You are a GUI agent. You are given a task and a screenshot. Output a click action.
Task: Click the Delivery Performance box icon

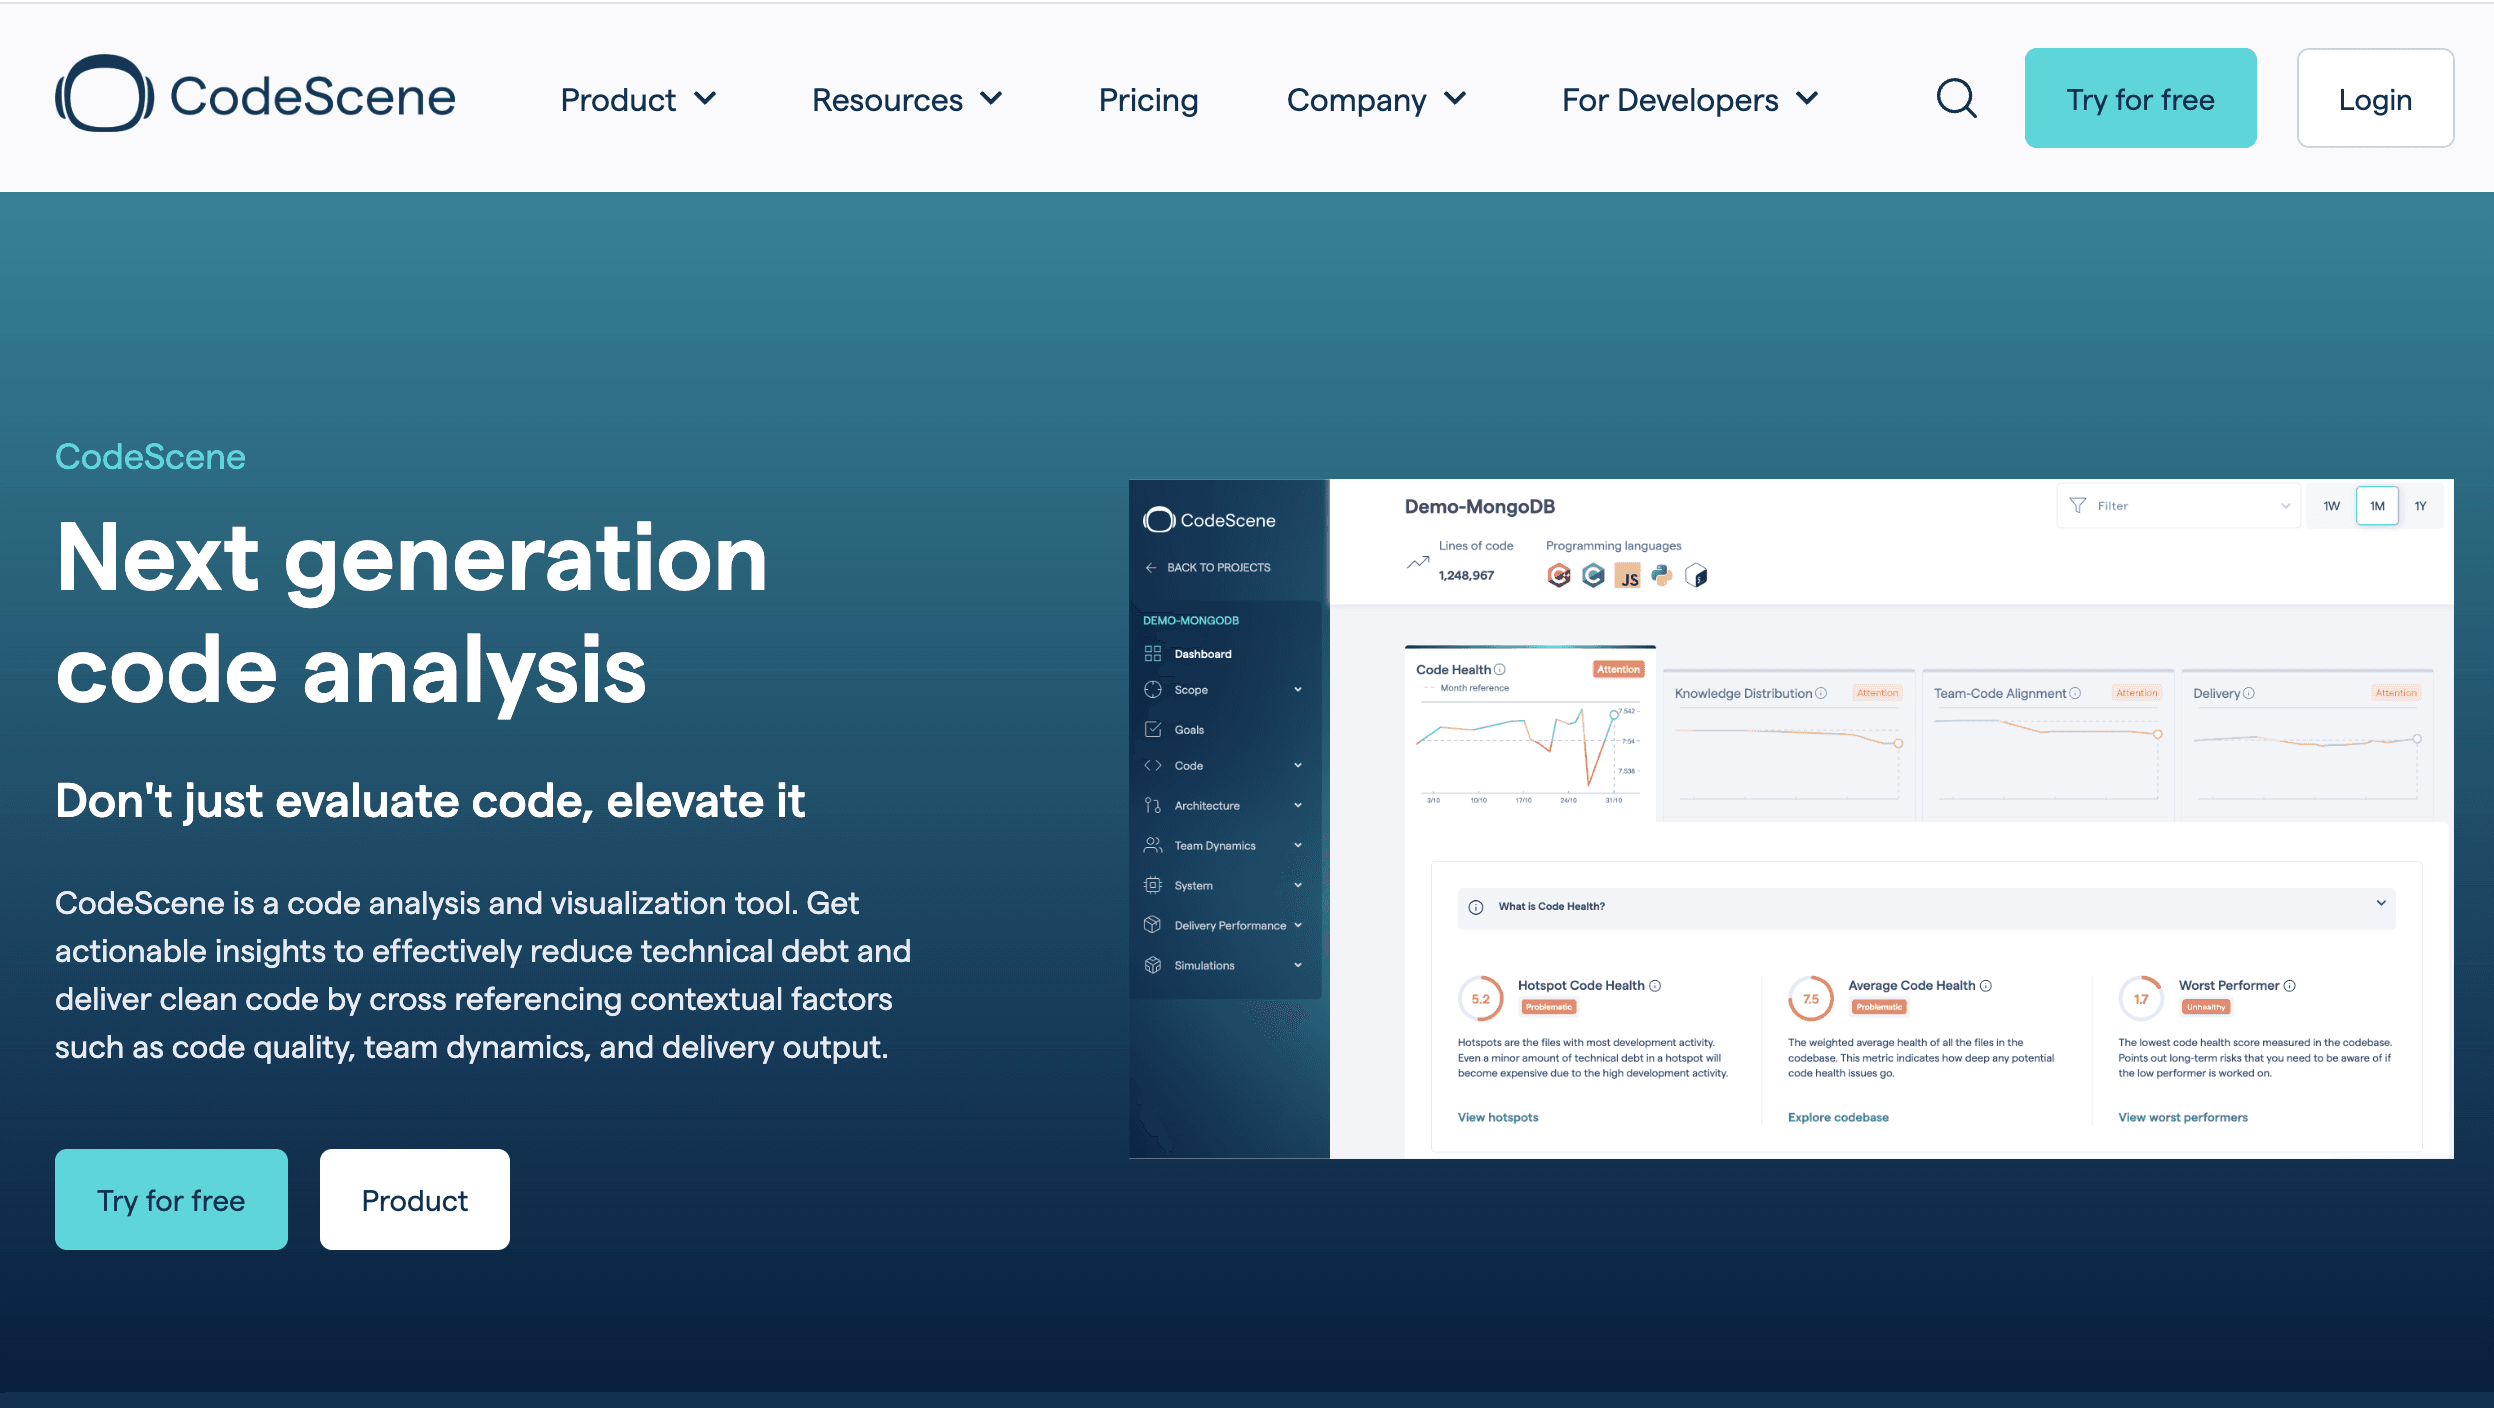(x=1153, y=926)
